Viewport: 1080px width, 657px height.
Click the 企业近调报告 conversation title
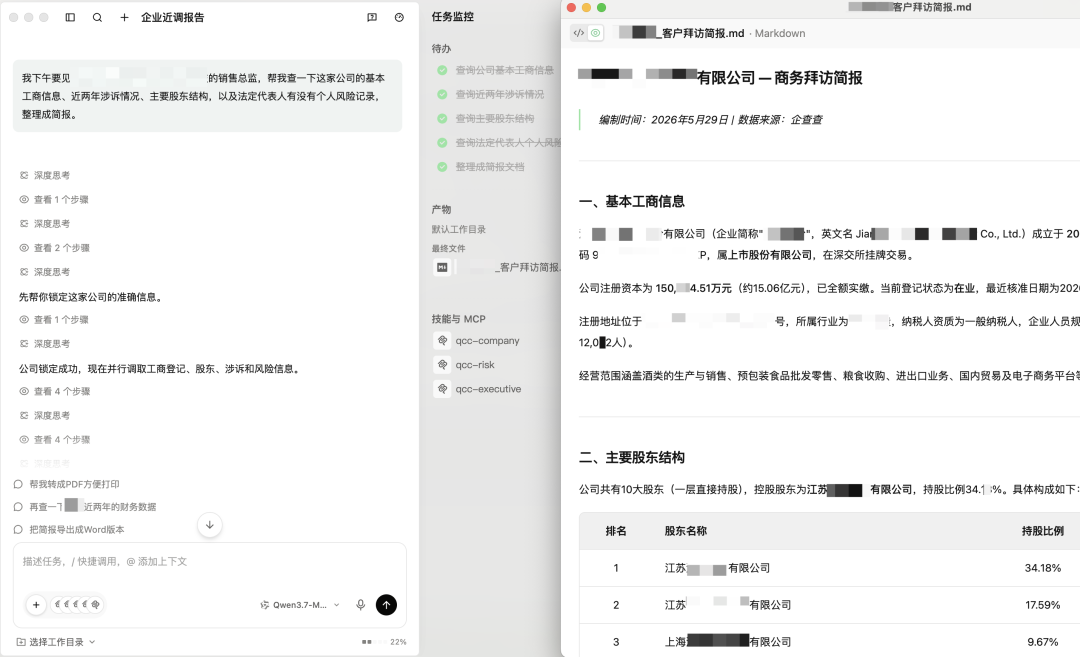tap(172, 17)
